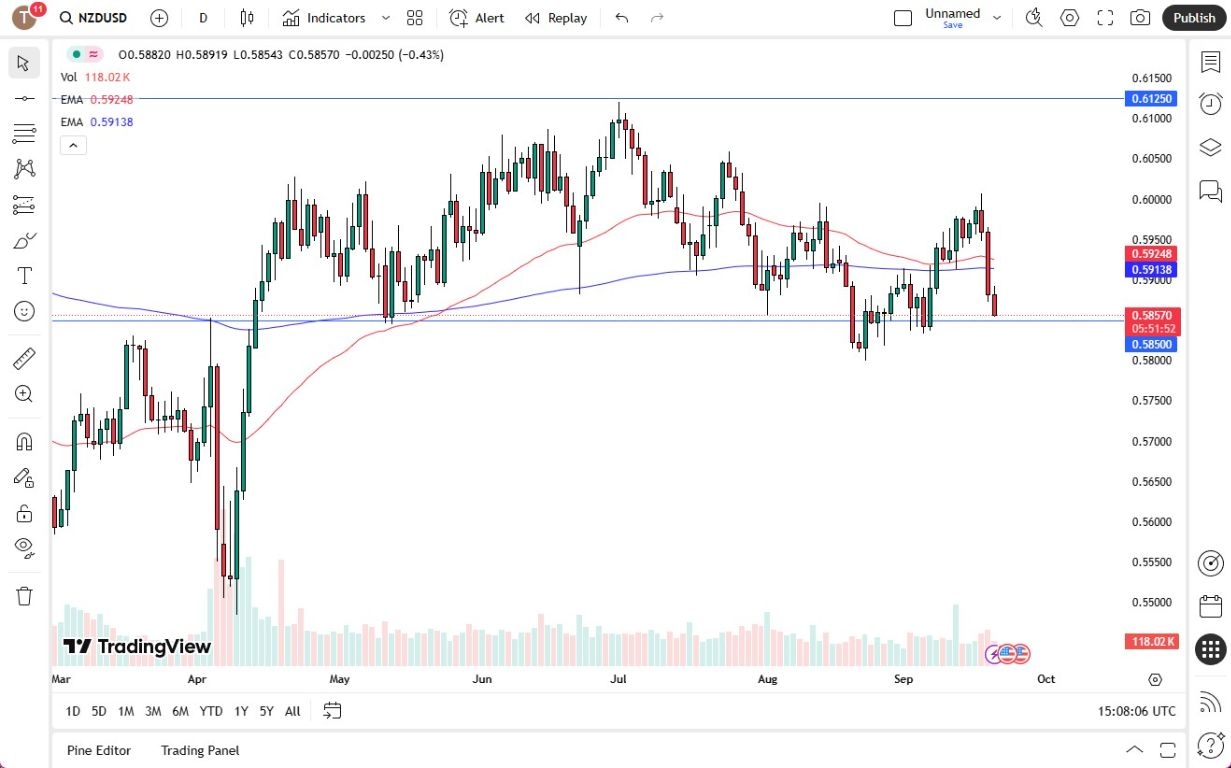Image resolution: width=1231 pixels, height=768 pixels.
Task: Hide all drawings with the eye toggle
Action: pos(24,547)
